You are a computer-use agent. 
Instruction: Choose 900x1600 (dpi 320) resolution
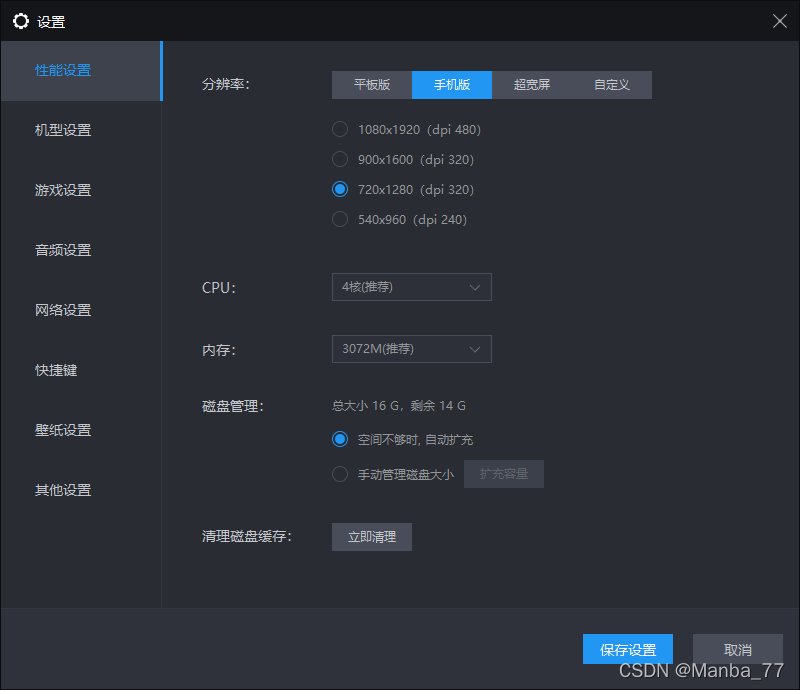[x=403, y=160]
